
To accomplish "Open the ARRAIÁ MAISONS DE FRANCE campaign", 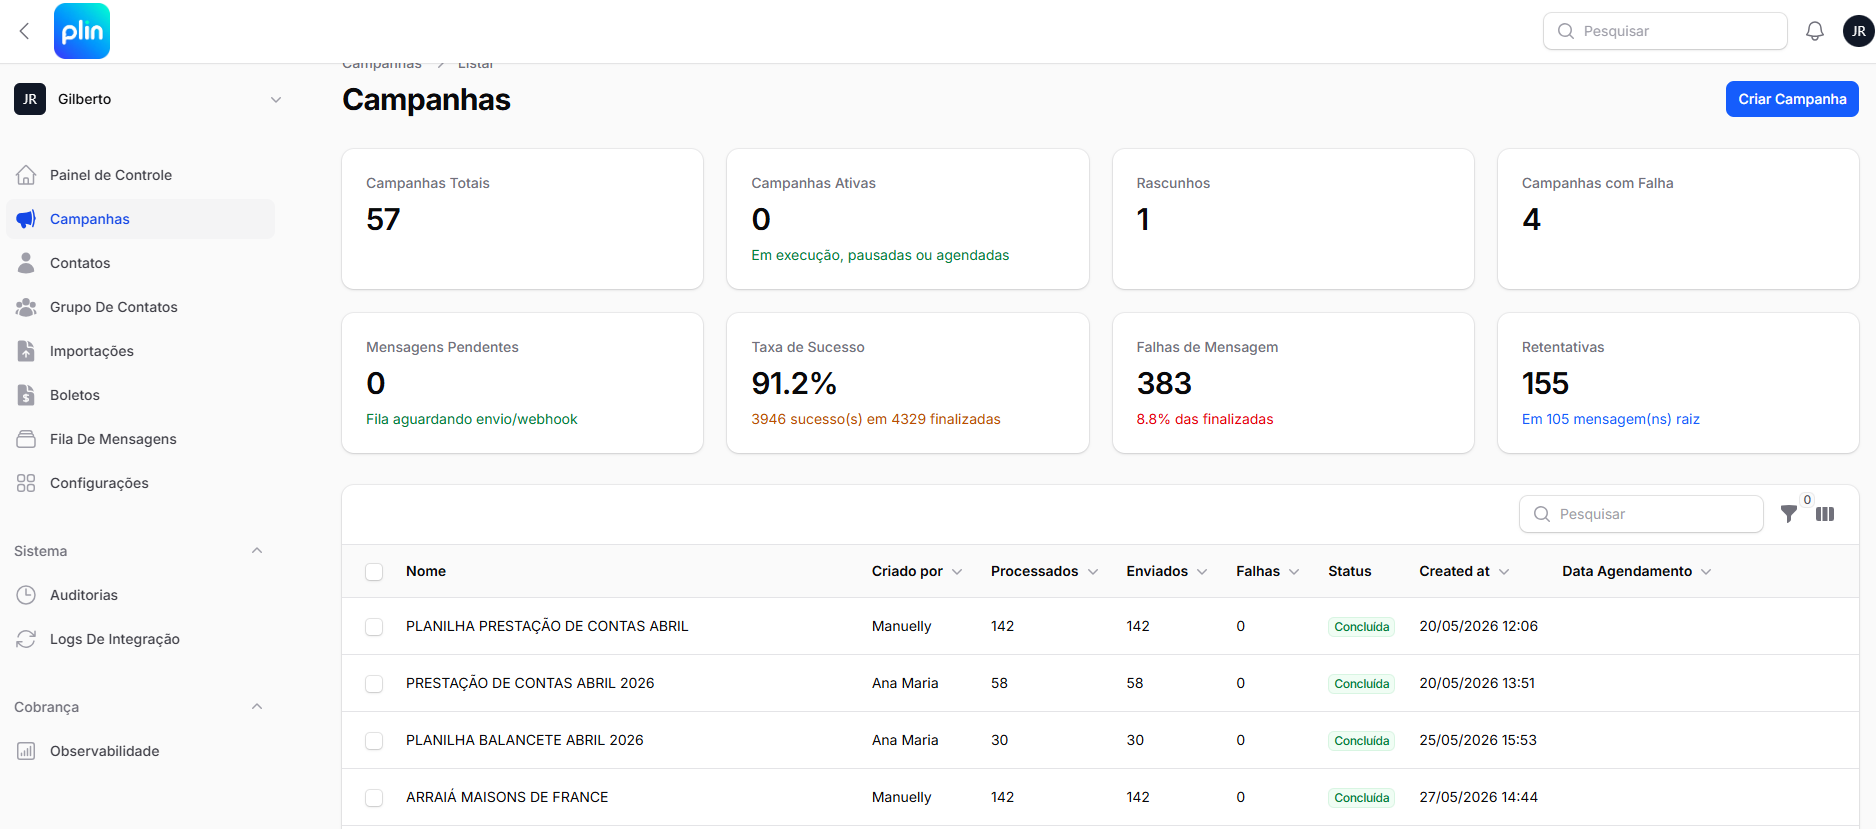I will (x=507, y=797).
